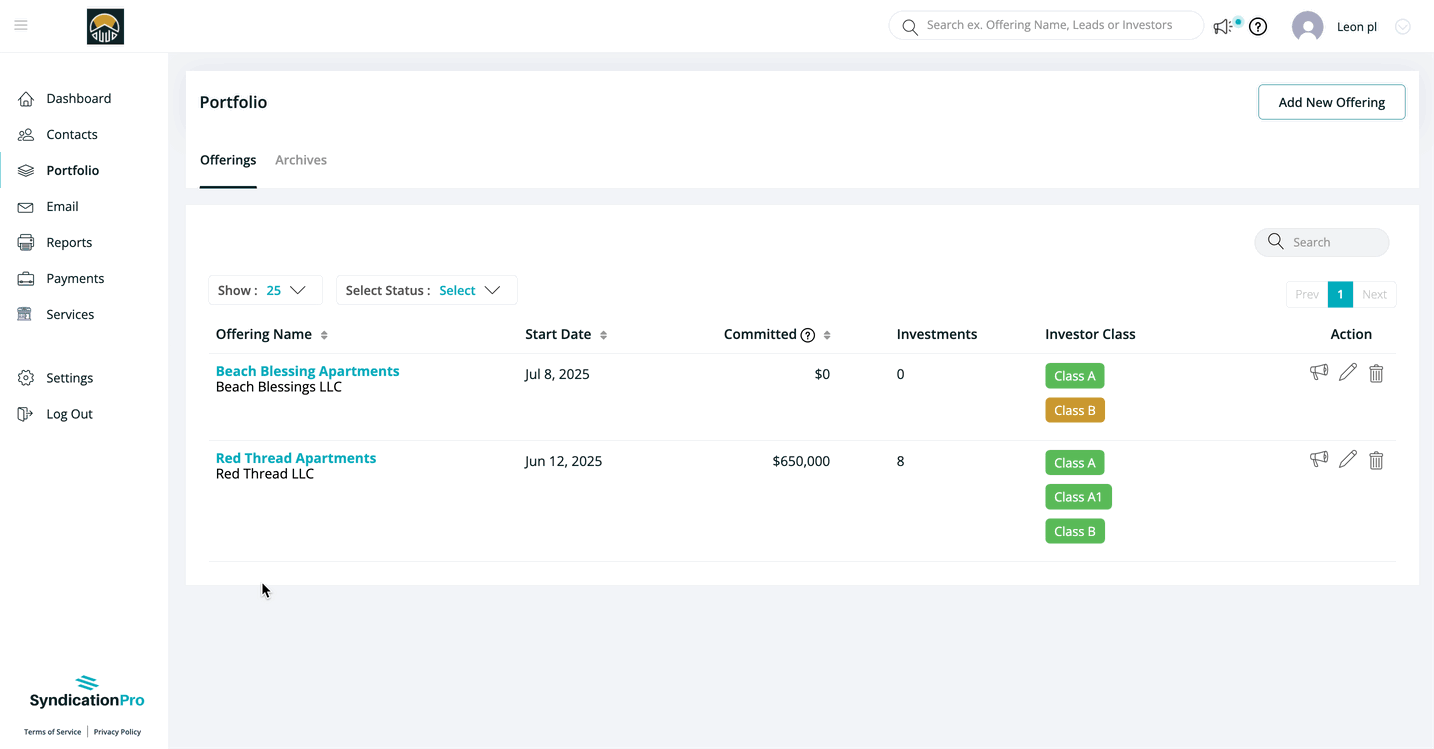Image resolution: width=1434 pixels, height=749 pixels.
Task: Expand the account dropdown next to Leon pl
Action: [x=1402, y=26]
